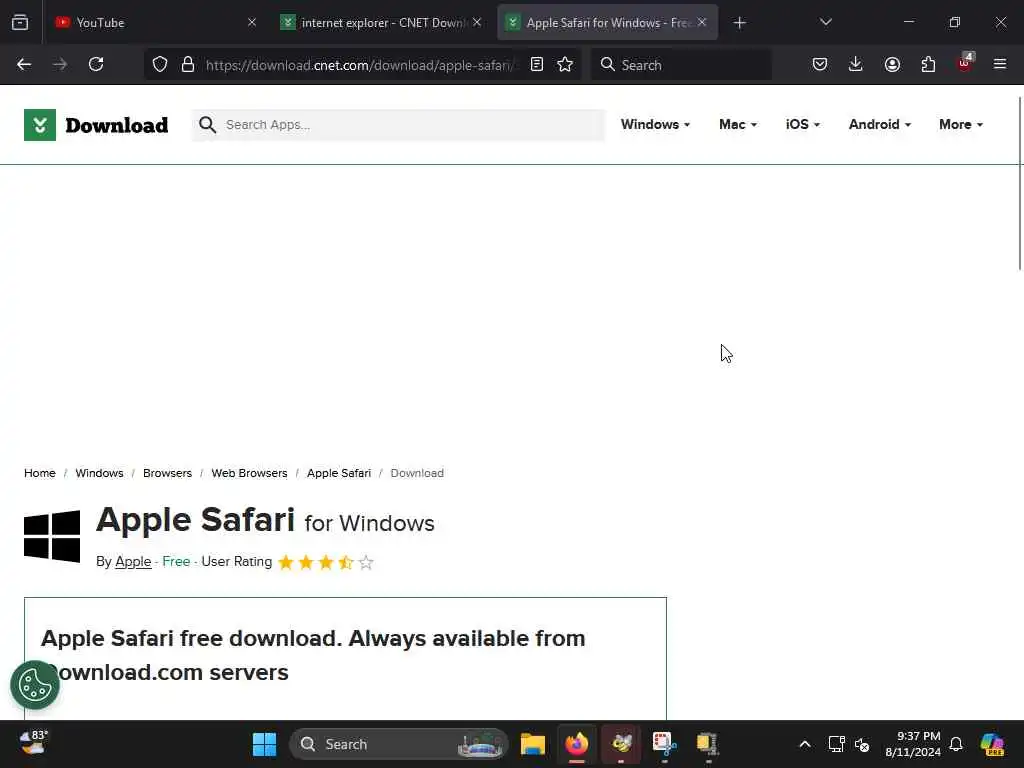Open Firefox application menu
This screenshot has height=768, width=1024.
click(x=1000, y=65)
